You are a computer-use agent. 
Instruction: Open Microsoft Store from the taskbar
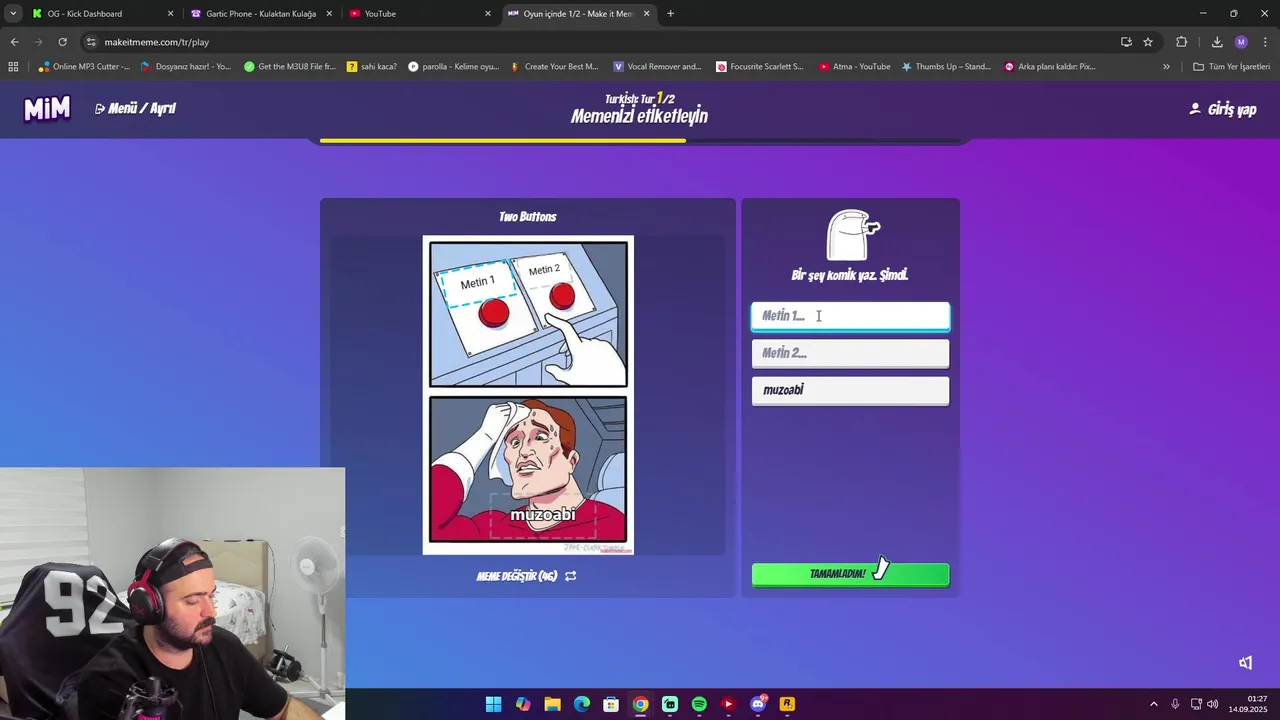pyautogui.click(x=611, y=704)
